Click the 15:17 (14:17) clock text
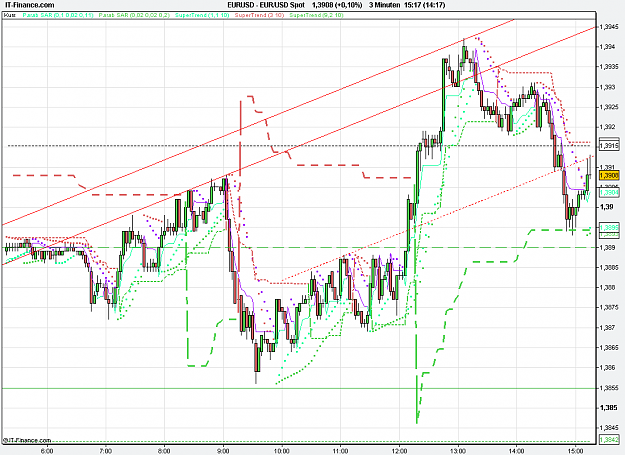This screenshot has width=625, height=455. 426,5
